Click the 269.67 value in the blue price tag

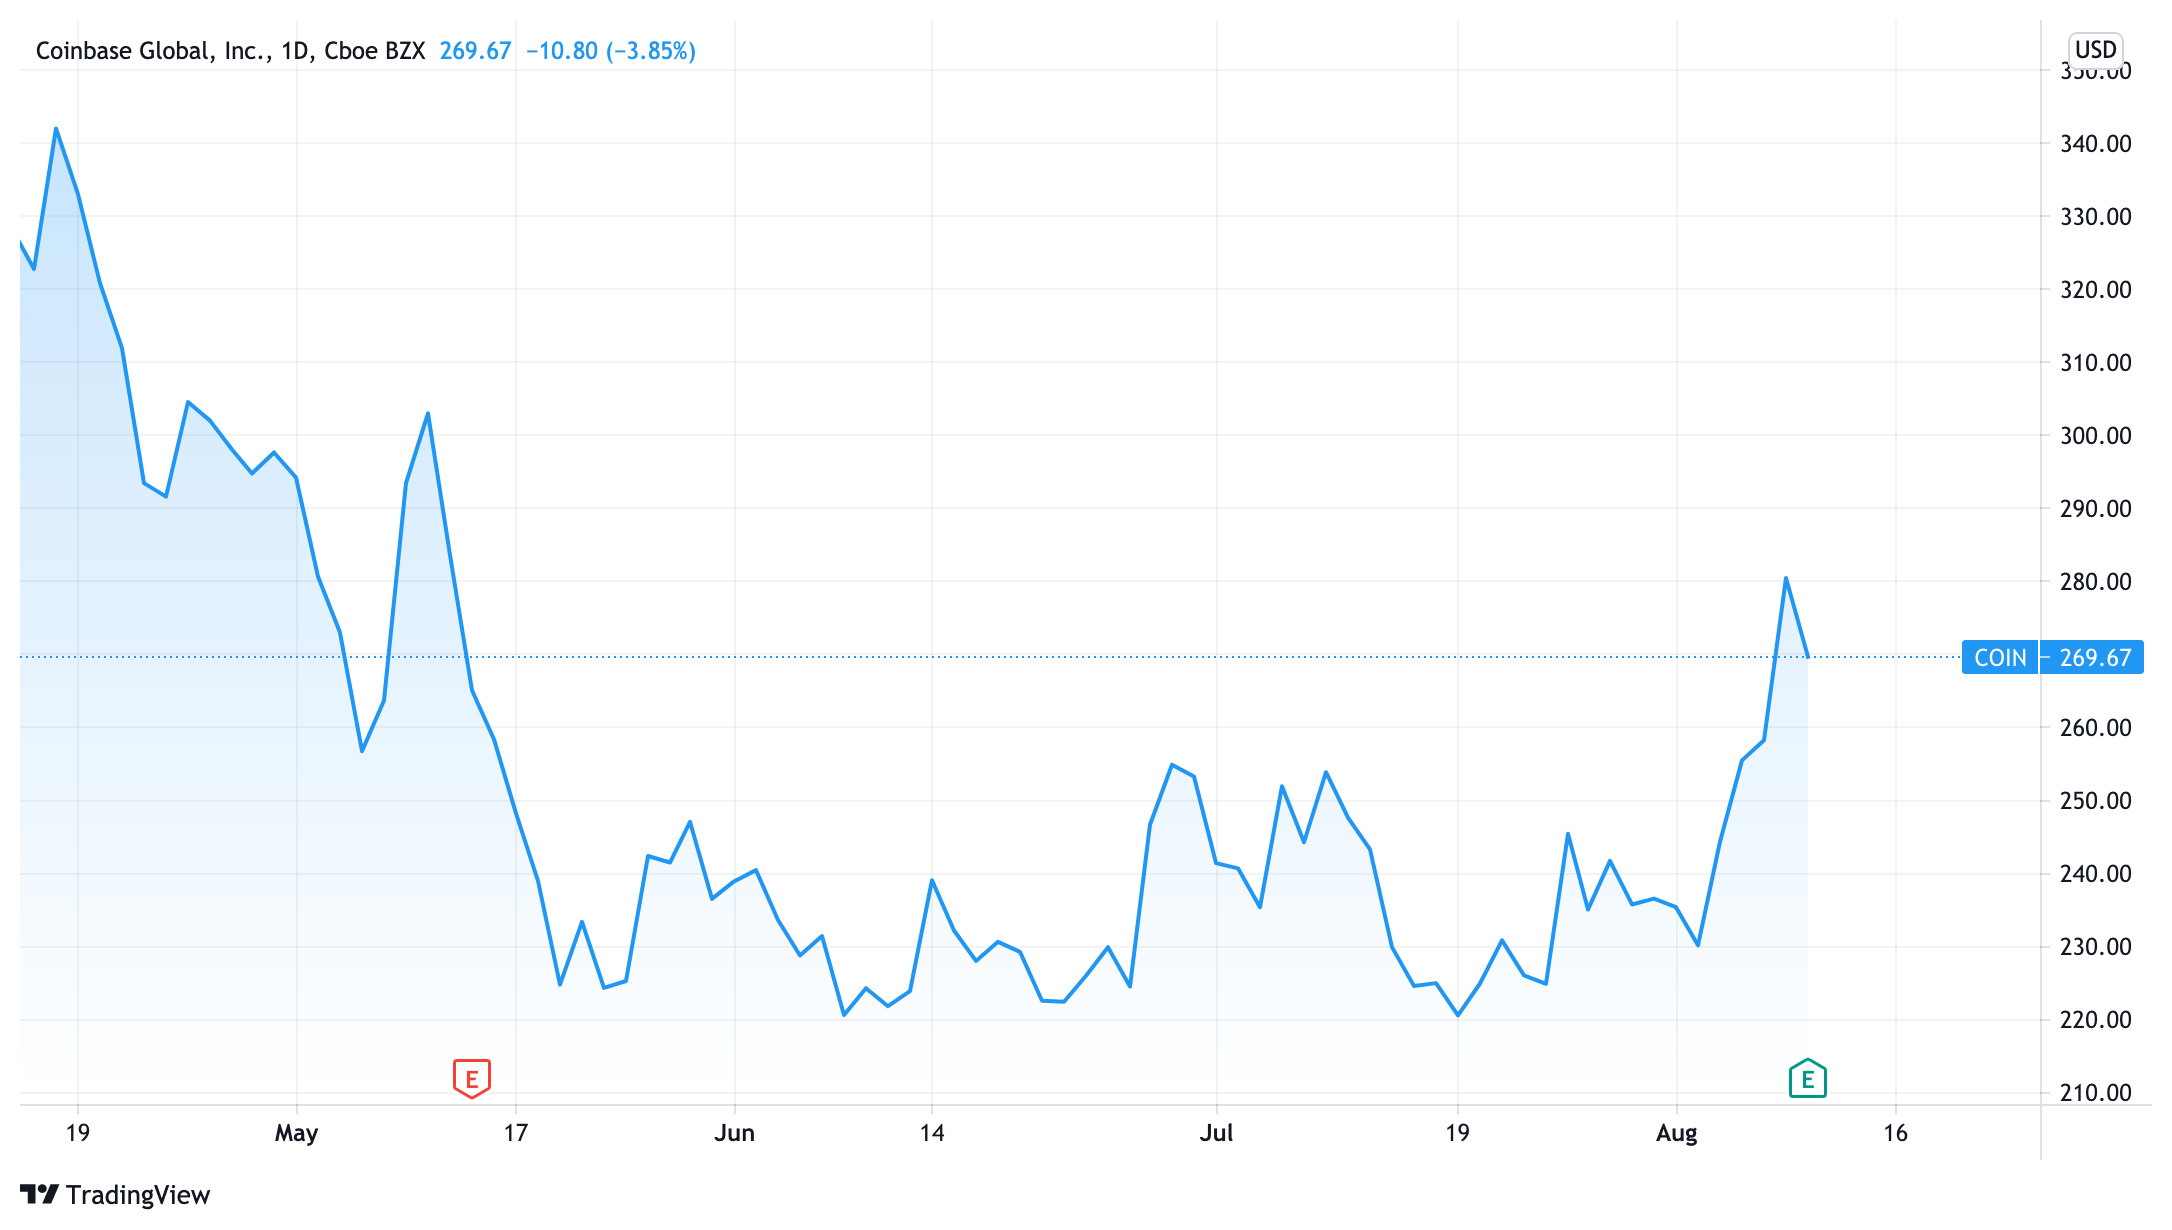coord(2096,658)
